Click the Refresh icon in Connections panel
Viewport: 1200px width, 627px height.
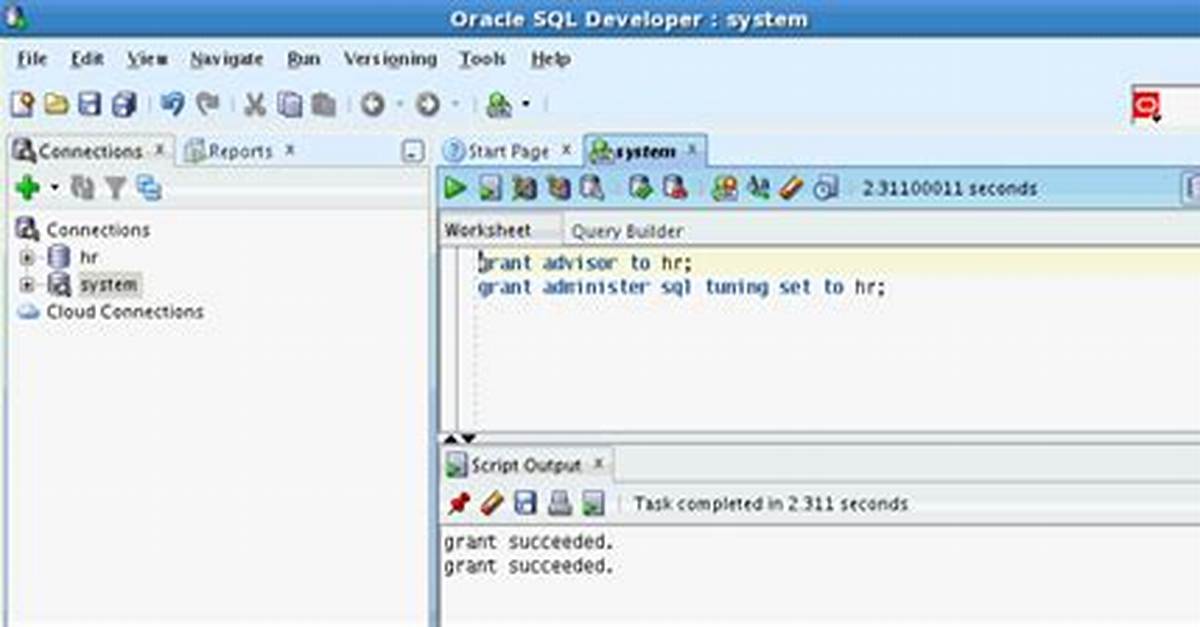[82, 187]
